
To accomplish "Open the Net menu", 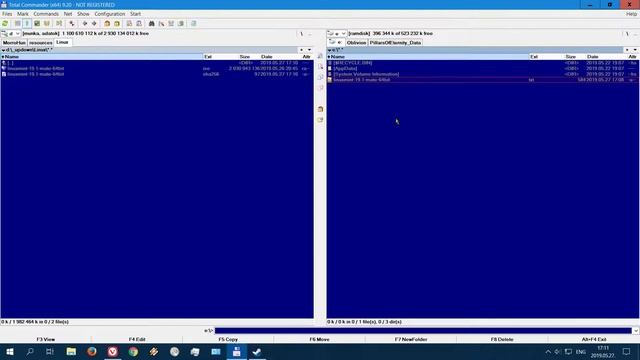I will 68,14.
